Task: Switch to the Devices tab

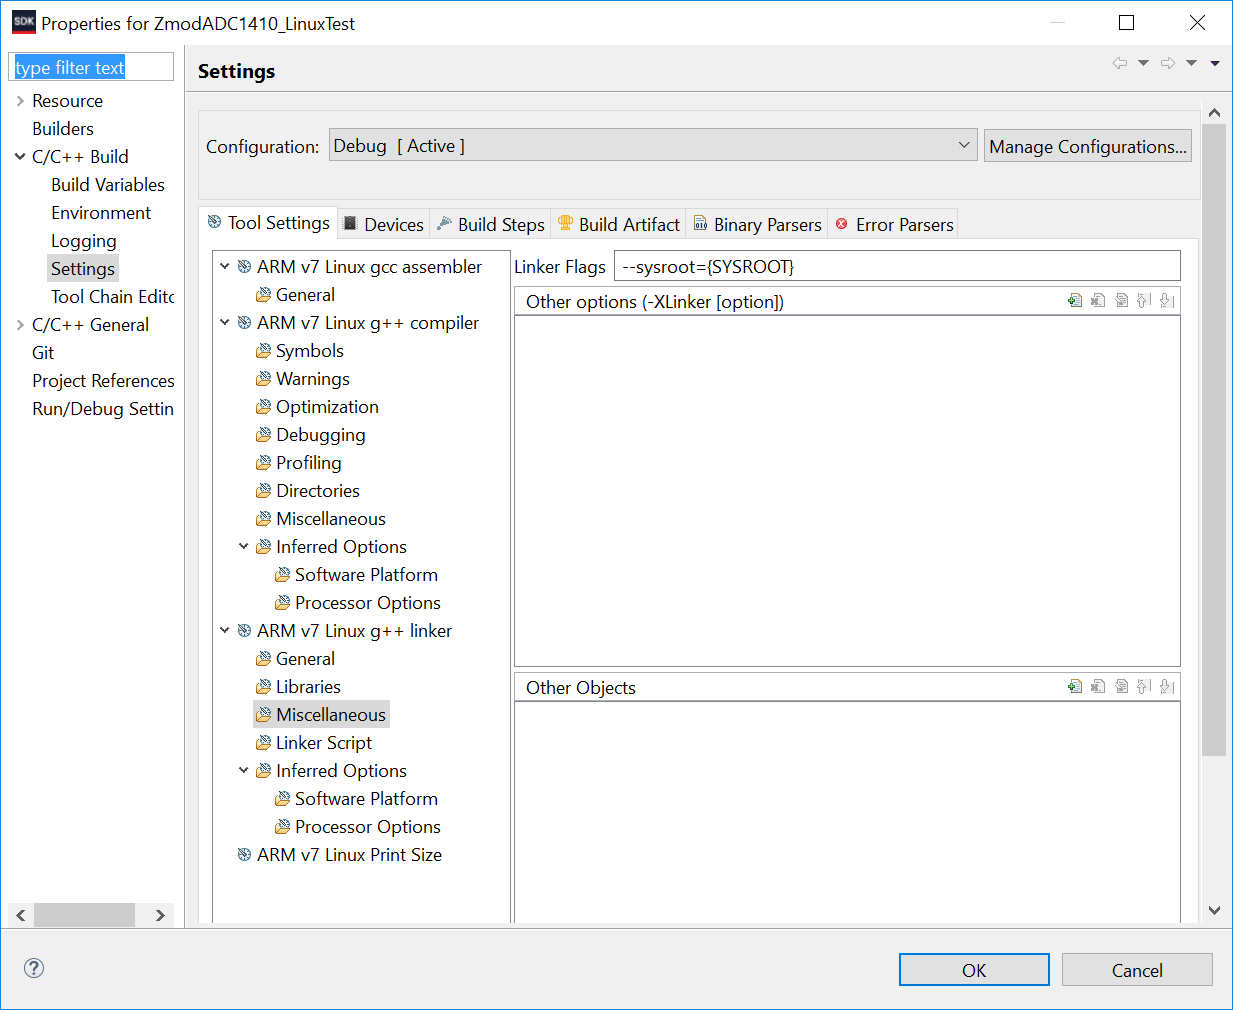Action: (383, 224)
